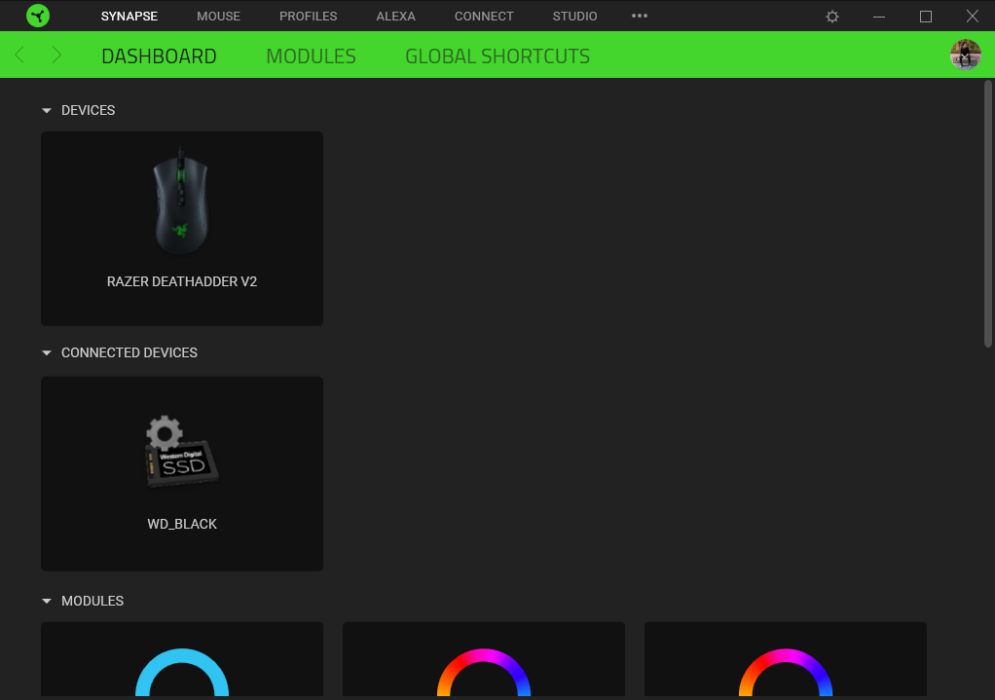995x700 pixels.
Task: Open the GLOBAL SHORTCUTS tab
Action: pyautogui.click(x=497, y=55)
